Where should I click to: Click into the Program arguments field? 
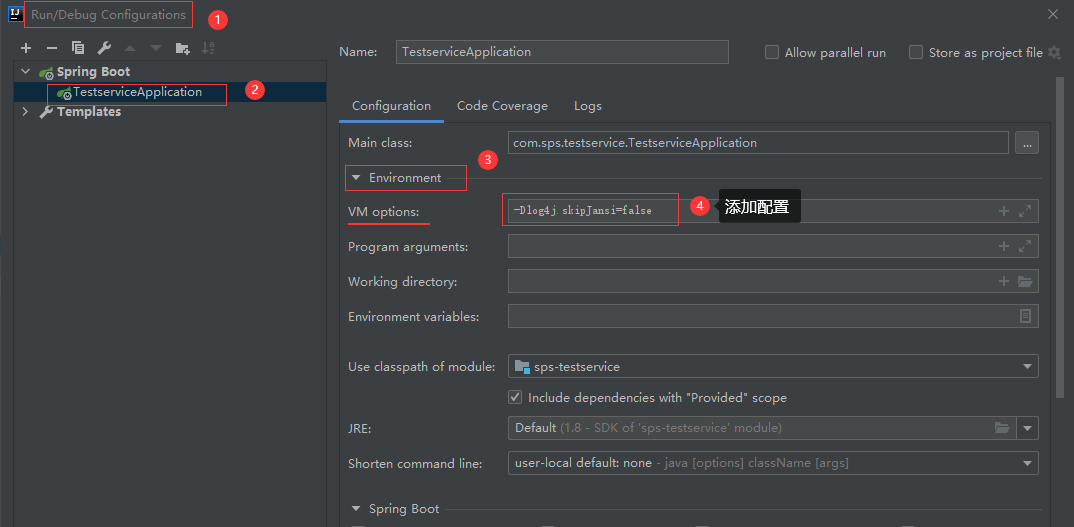tap(773, 246)
